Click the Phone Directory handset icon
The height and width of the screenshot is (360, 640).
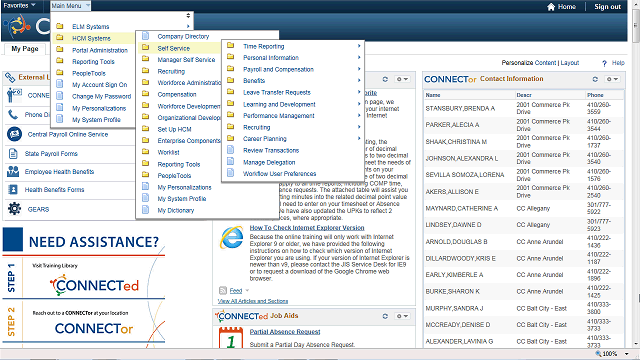click(x=13, y=115)
